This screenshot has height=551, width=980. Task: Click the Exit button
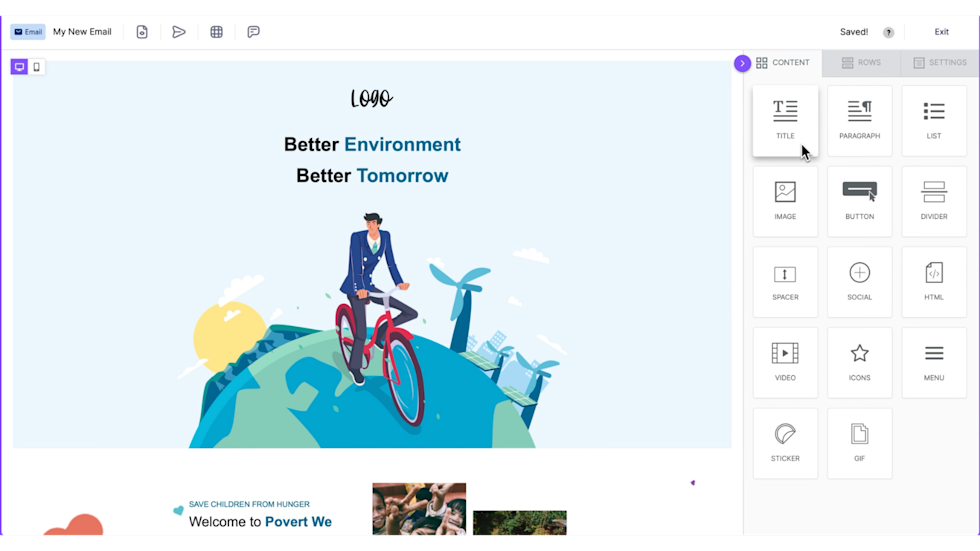(941, 32)
